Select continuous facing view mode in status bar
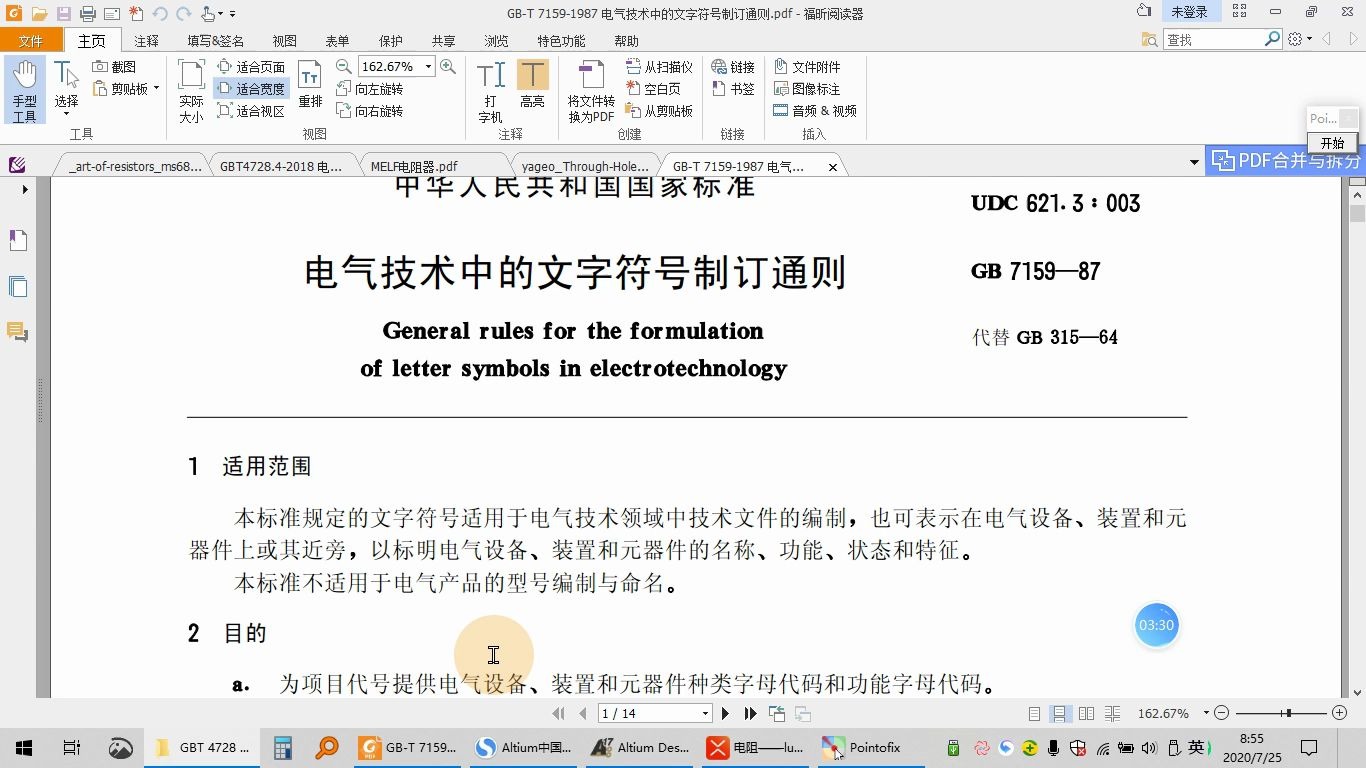The width and height of the screenshot is (1366, 768). 1112,713
